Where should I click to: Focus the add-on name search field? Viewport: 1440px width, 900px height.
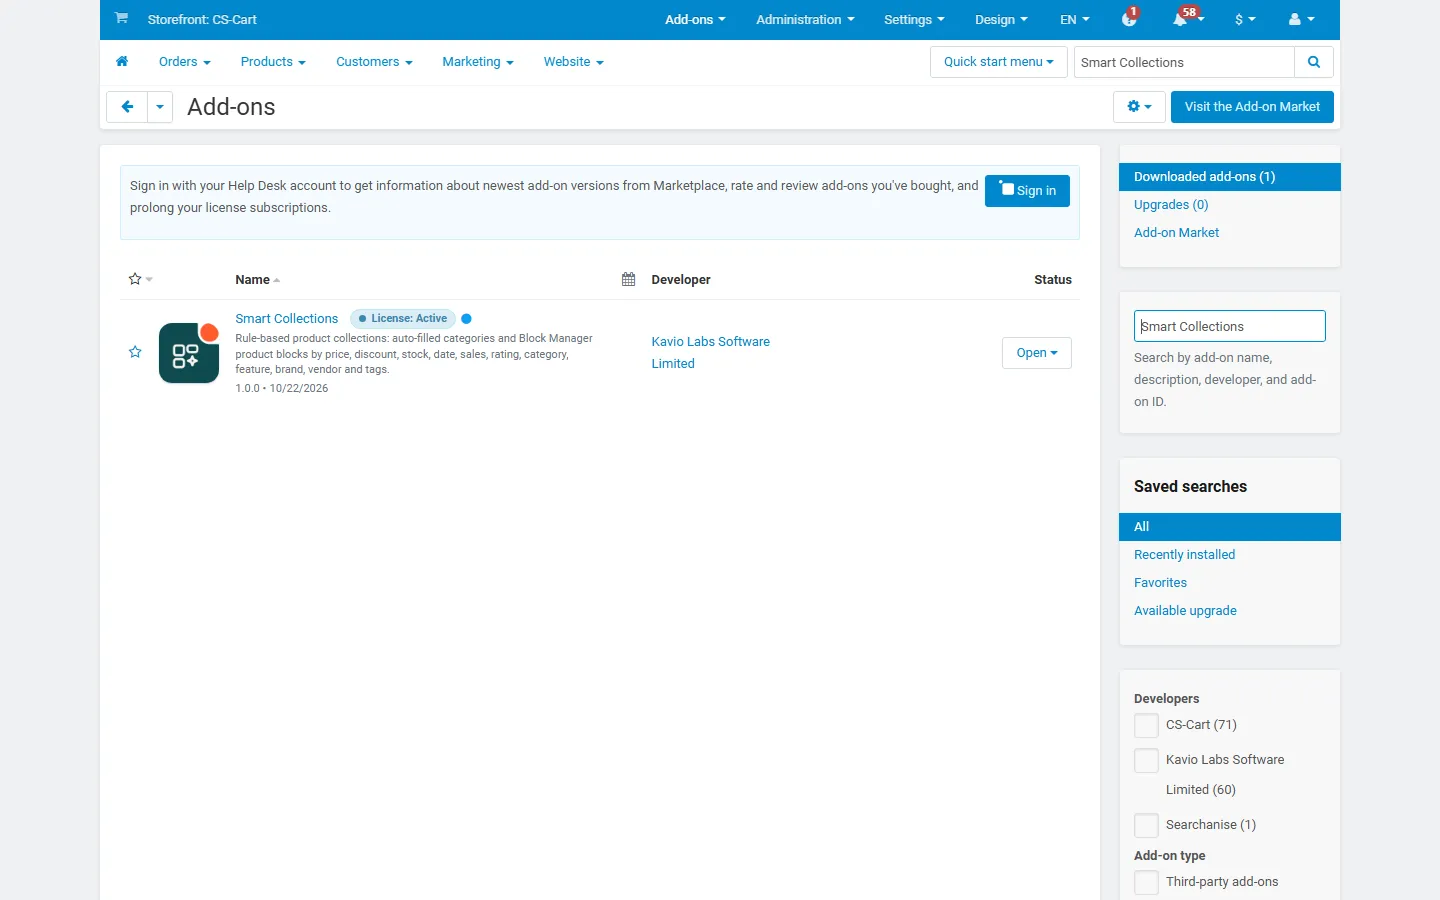coord(1230,326)
